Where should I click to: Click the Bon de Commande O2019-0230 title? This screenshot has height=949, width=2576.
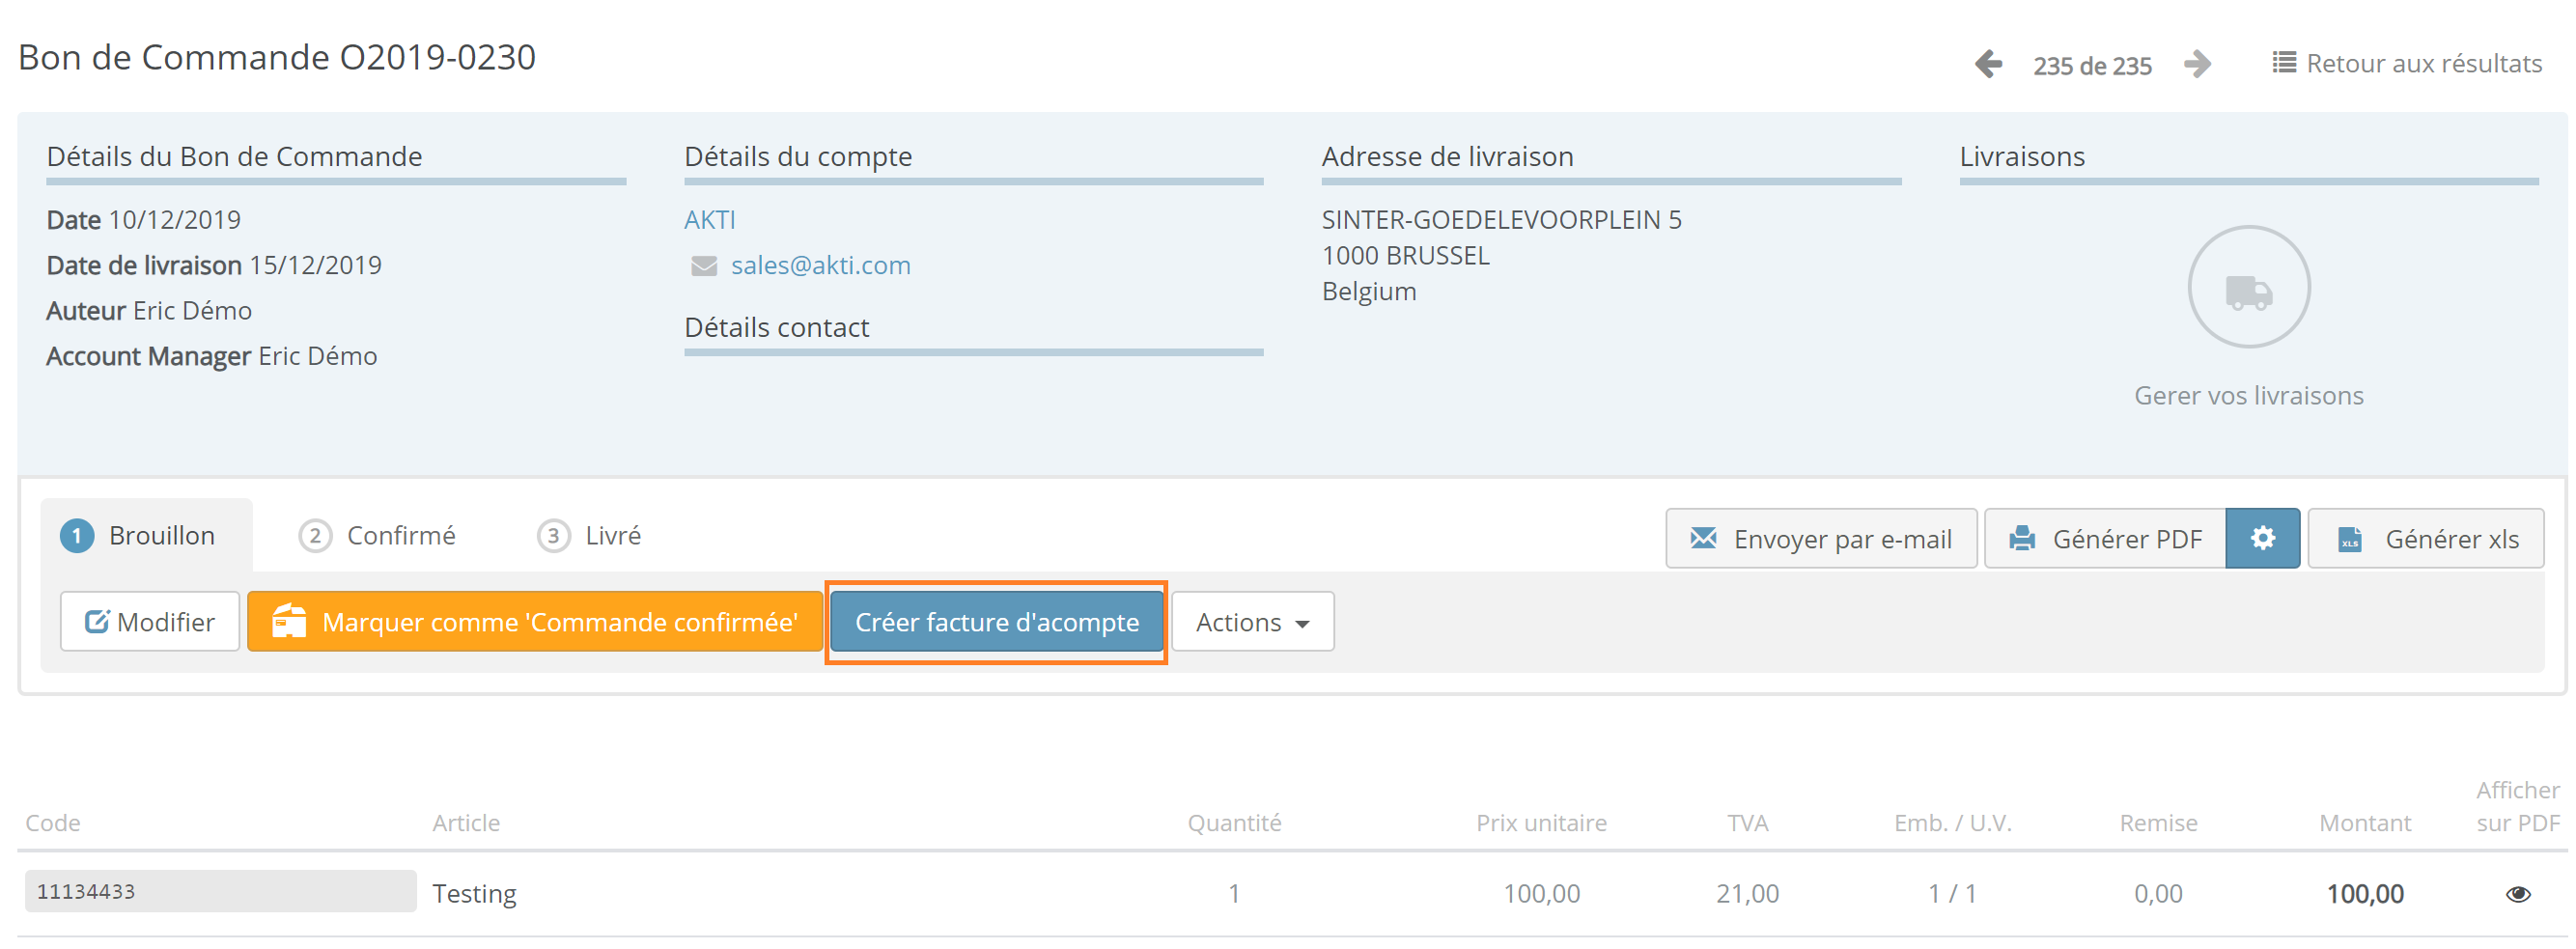pyautogui.click(x=277, y=58)
